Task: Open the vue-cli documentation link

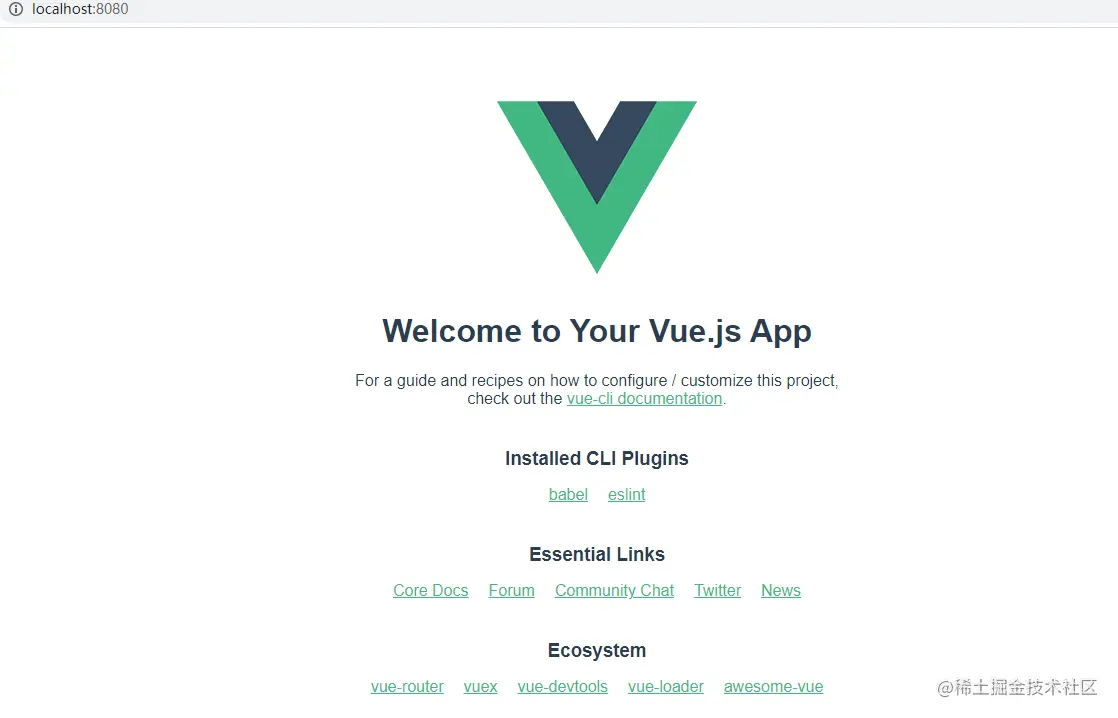Action: coord(645,399)
